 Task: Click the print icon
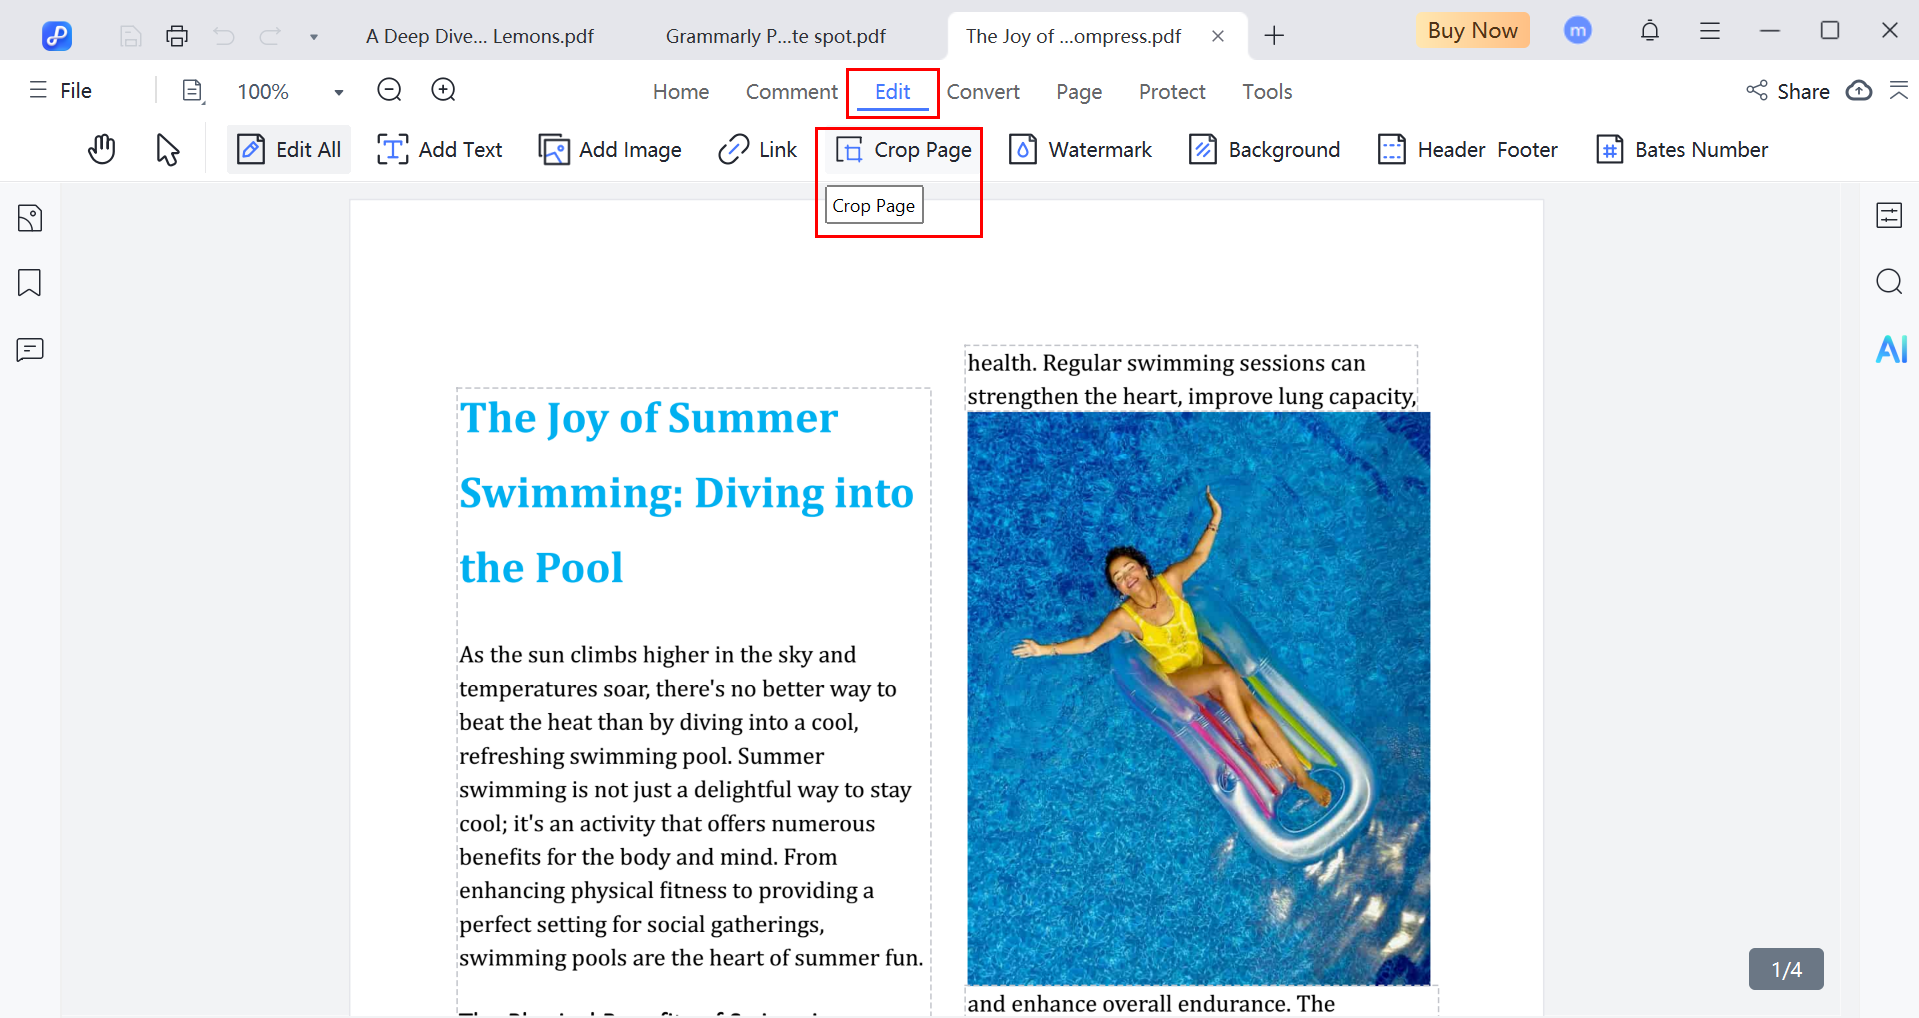(x=177, y=37)
